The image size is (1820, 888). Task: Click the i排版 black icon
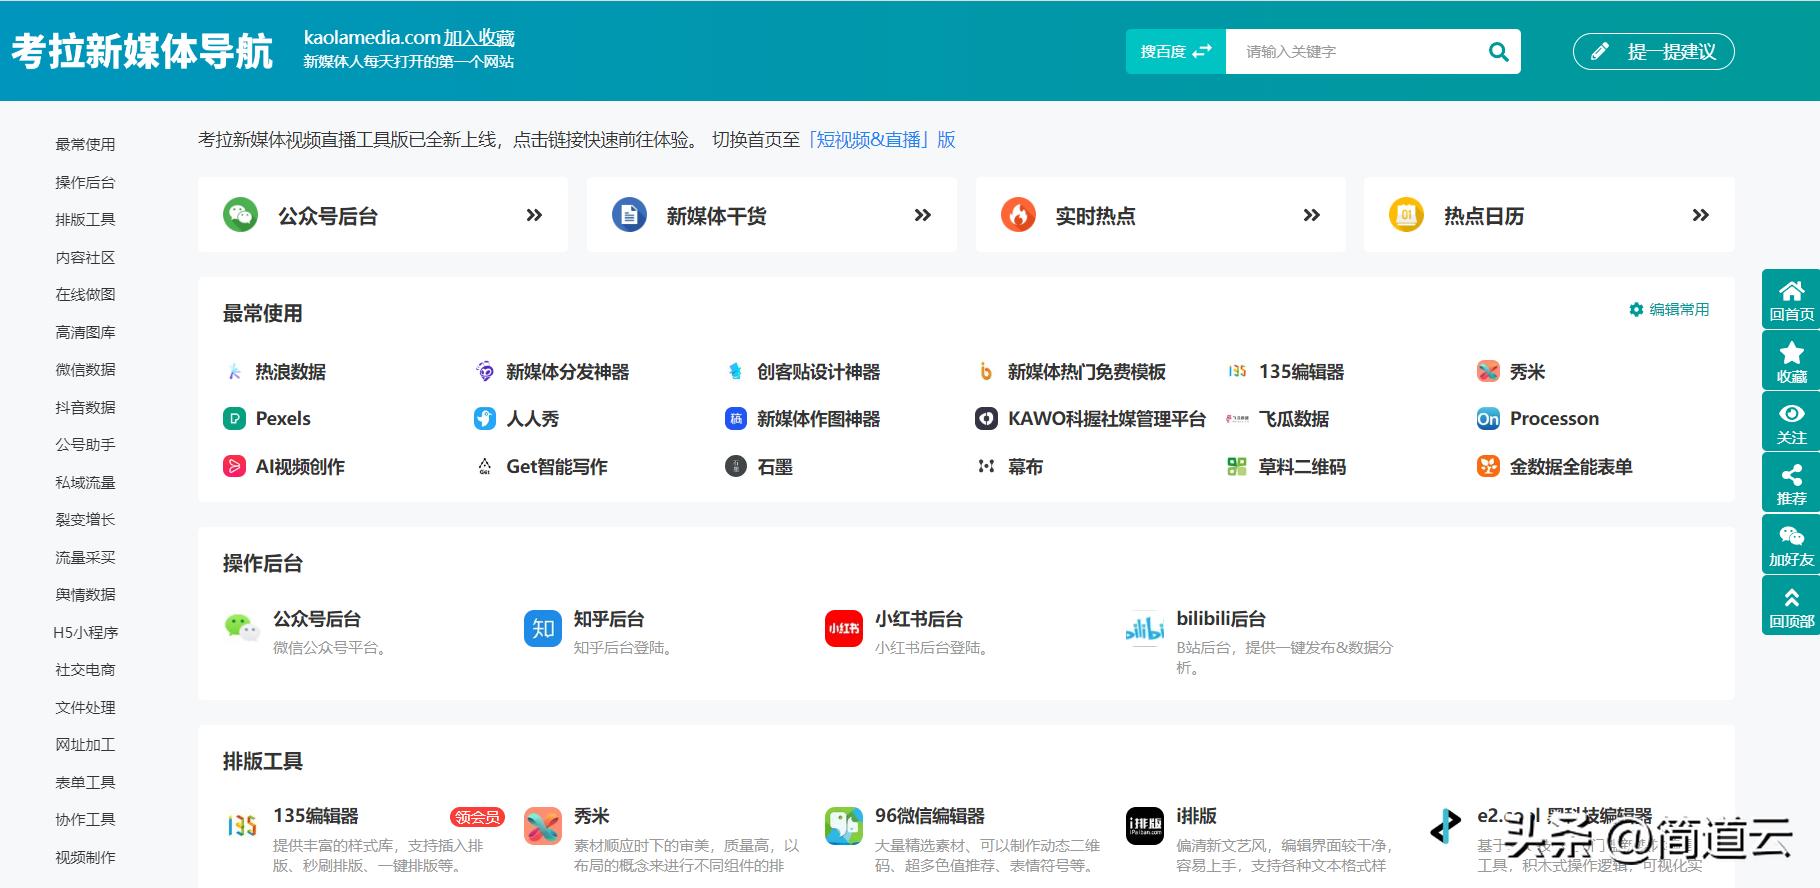pyautogui.click(x=1145, y=826)
